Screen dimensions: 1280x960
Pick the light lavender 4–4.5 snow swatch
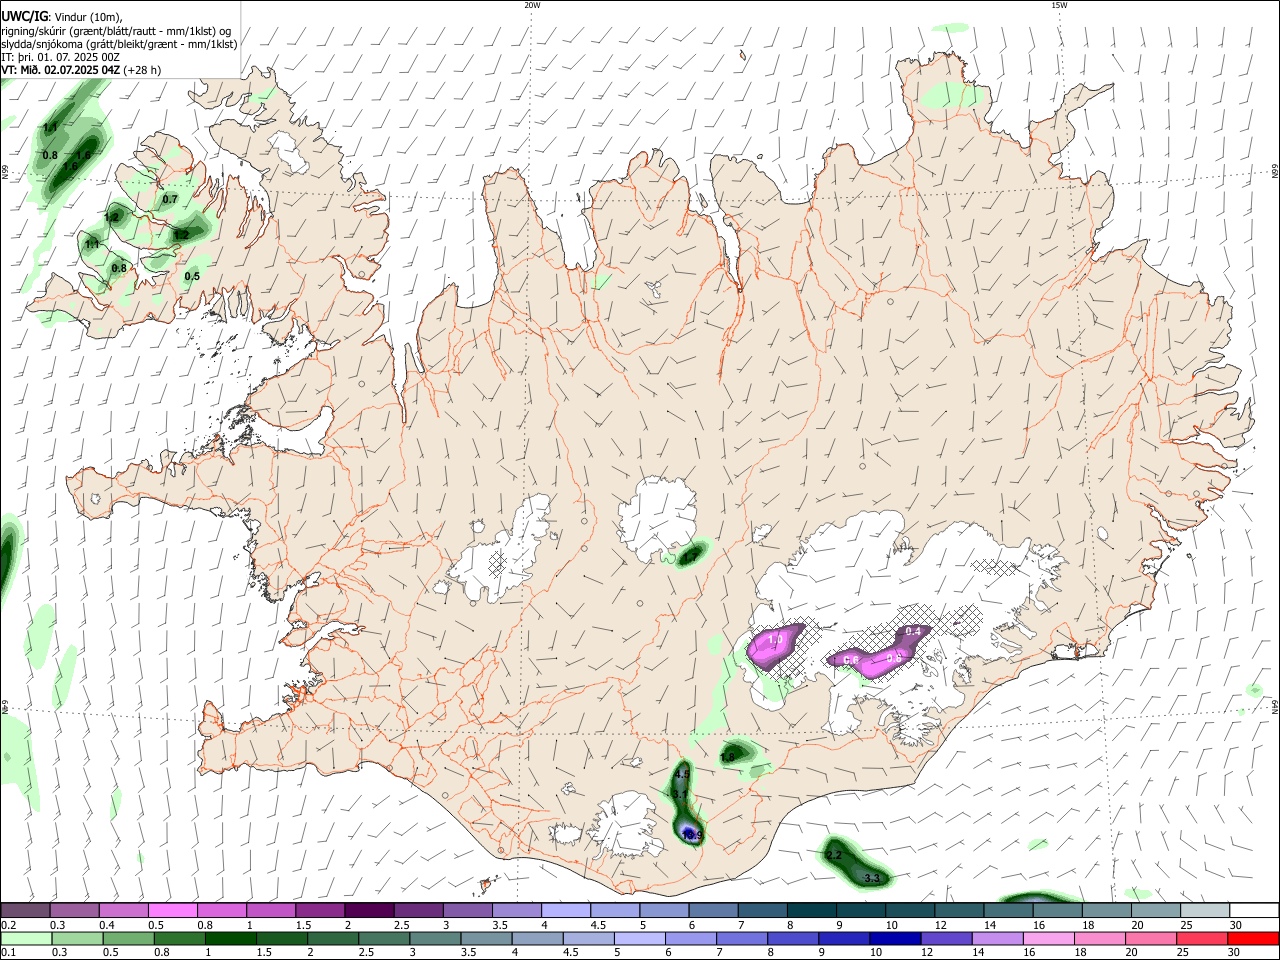tap(565, 910)
